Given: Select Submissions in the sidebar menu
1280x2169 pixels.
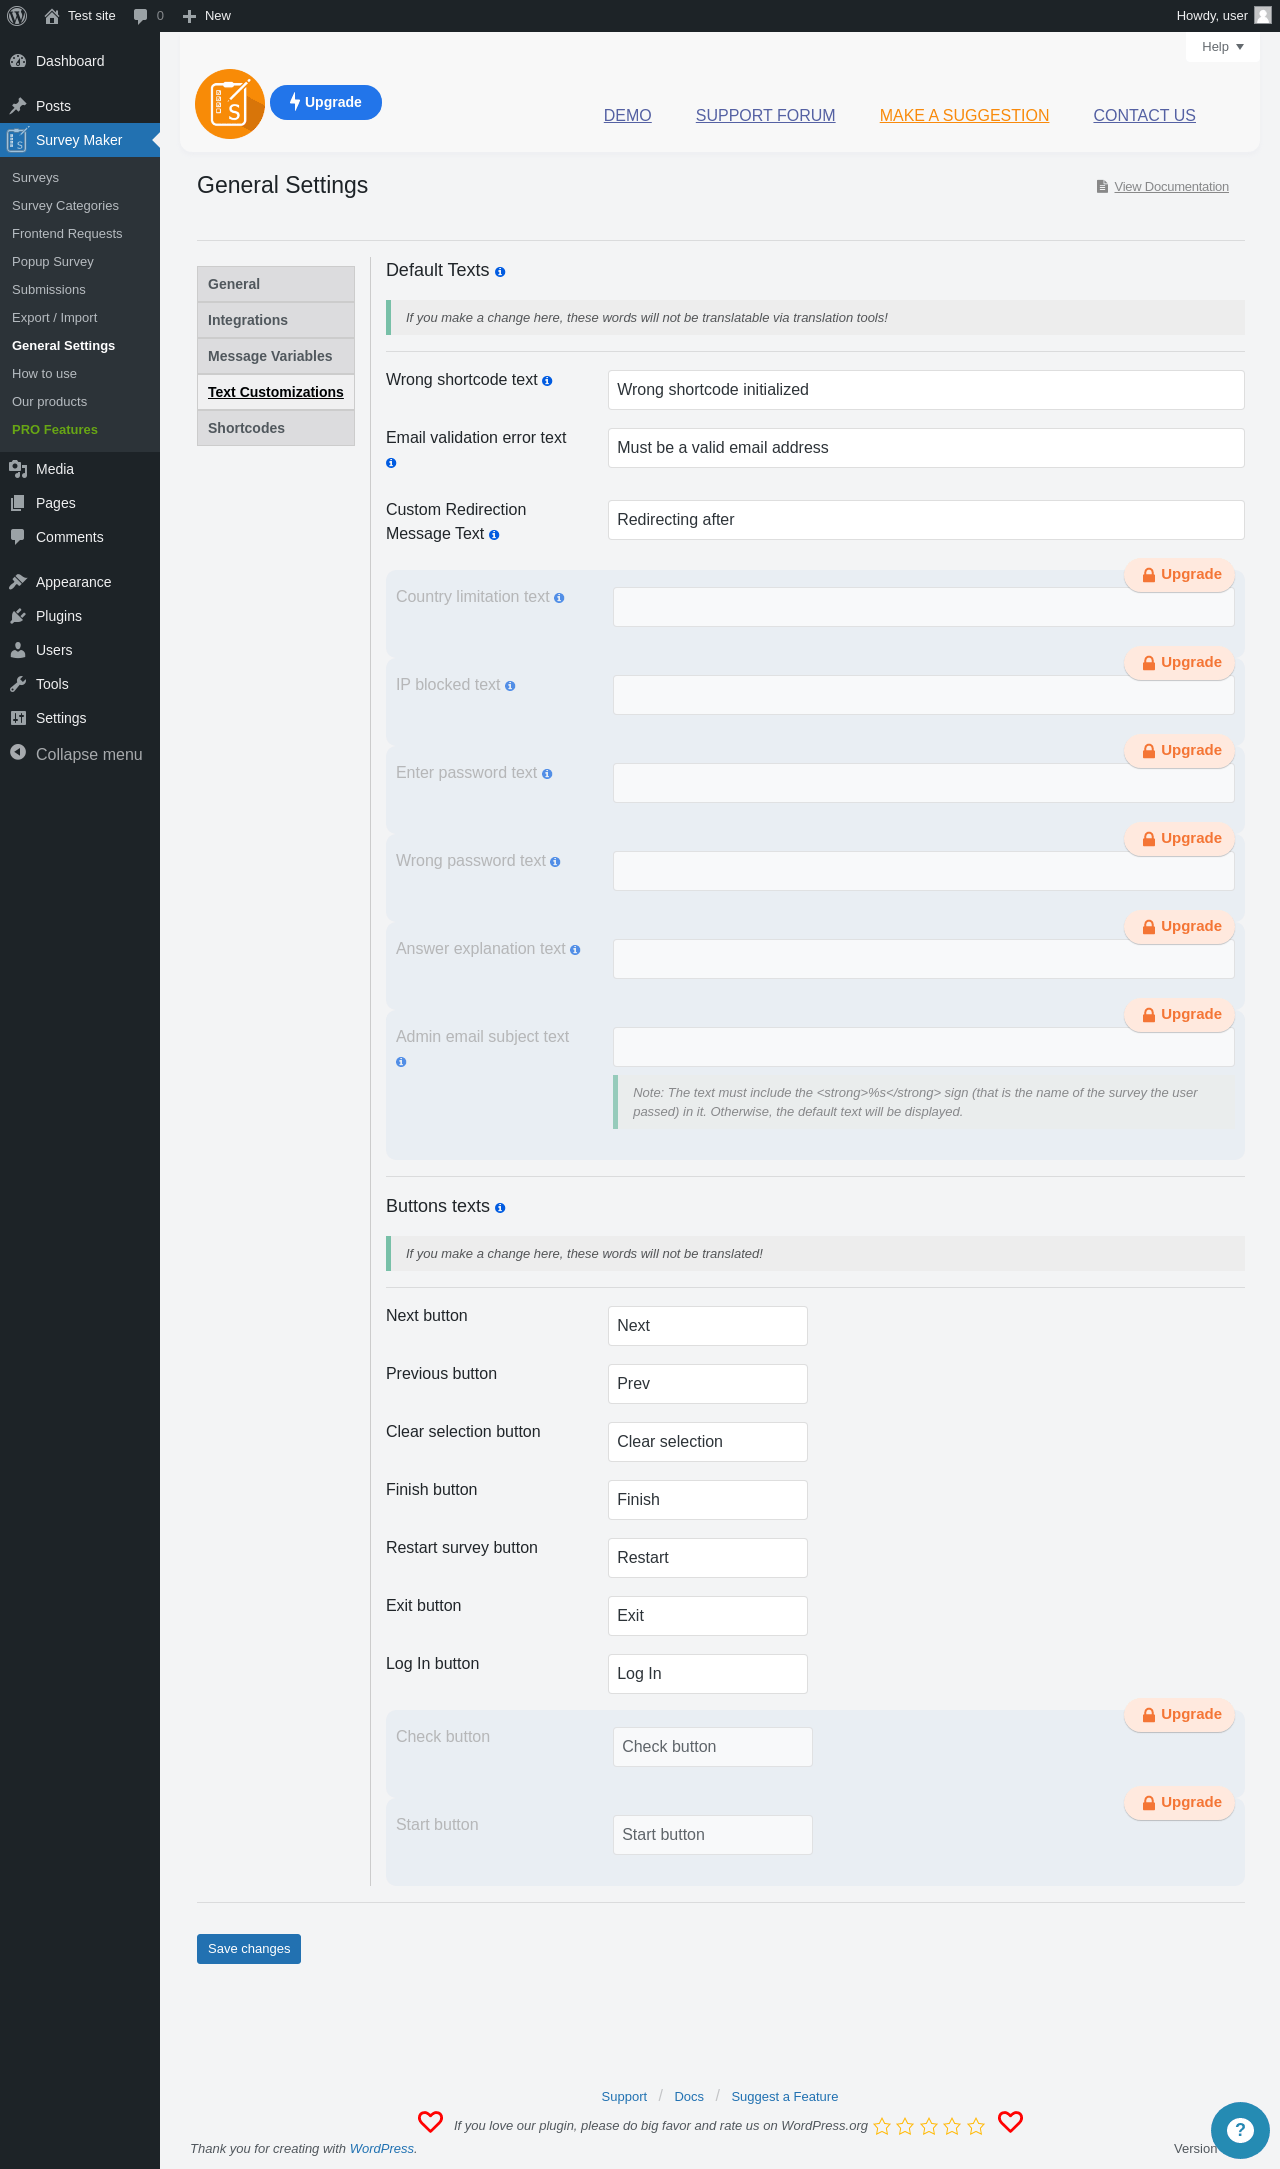Looking at the screenshot, I should [49, 290].
